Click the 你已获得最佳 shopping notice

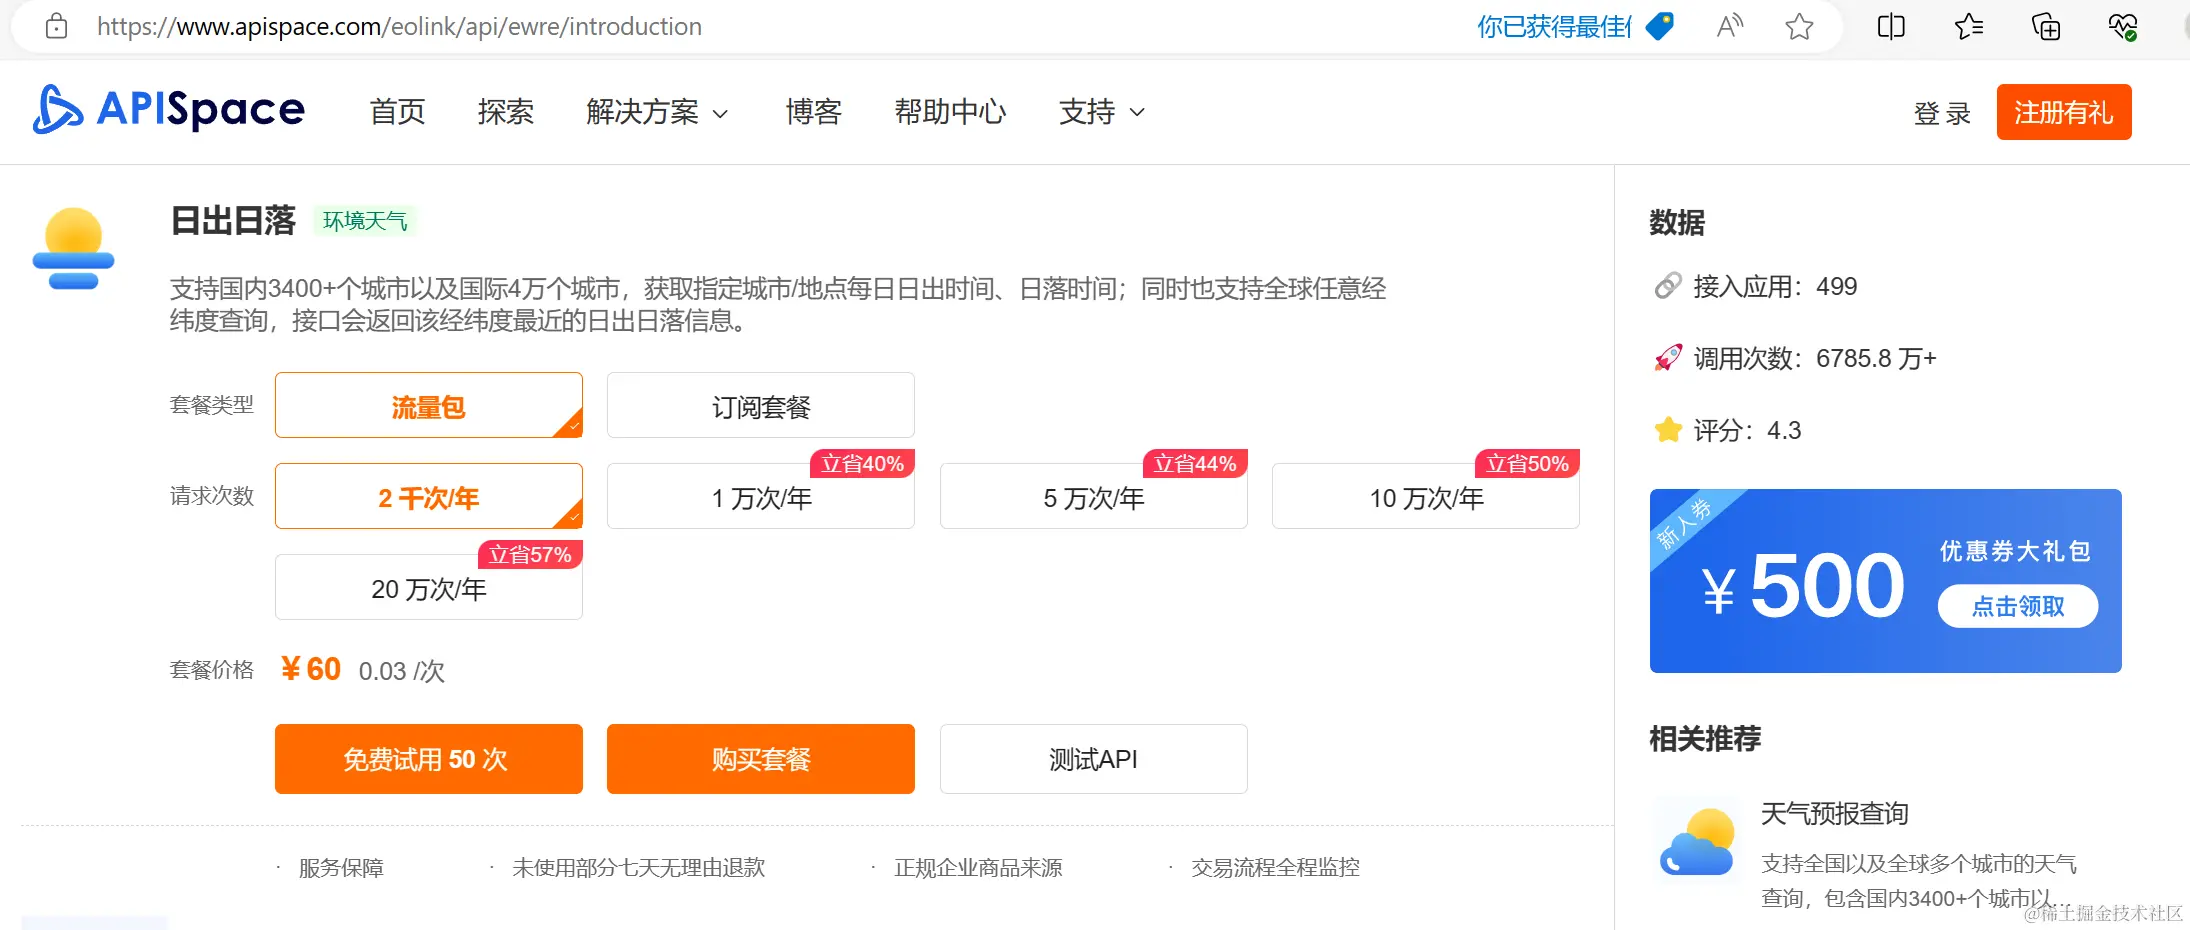(x=1554, y=27)
